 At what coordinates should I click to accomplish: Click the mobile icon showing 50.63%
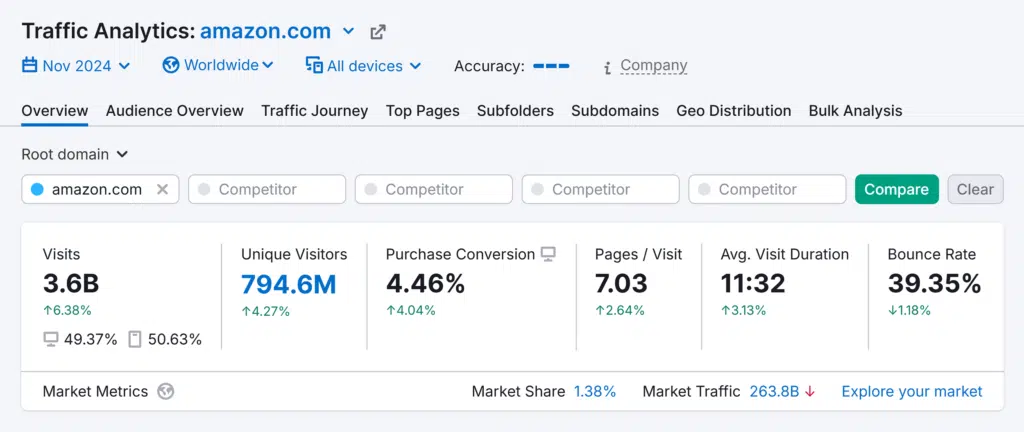click(x=135, y=339)
